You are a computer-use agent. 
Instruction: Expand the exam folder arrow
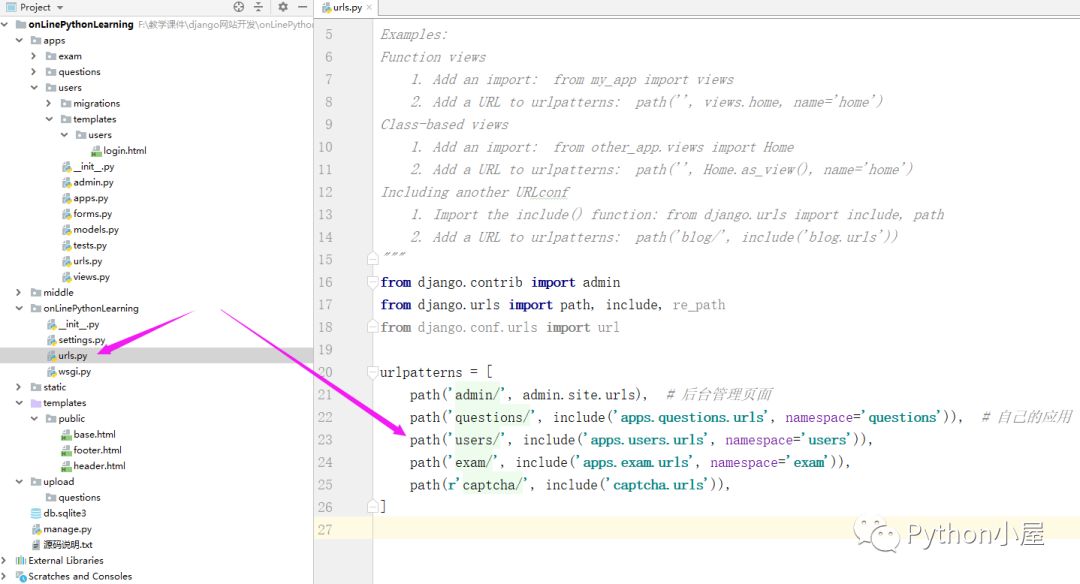(x=34, y=56)
